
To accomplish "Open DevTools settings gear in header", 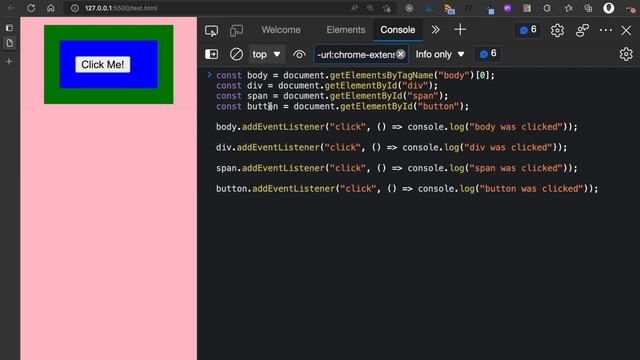I will pyautogui.click(x=557, y=30).
